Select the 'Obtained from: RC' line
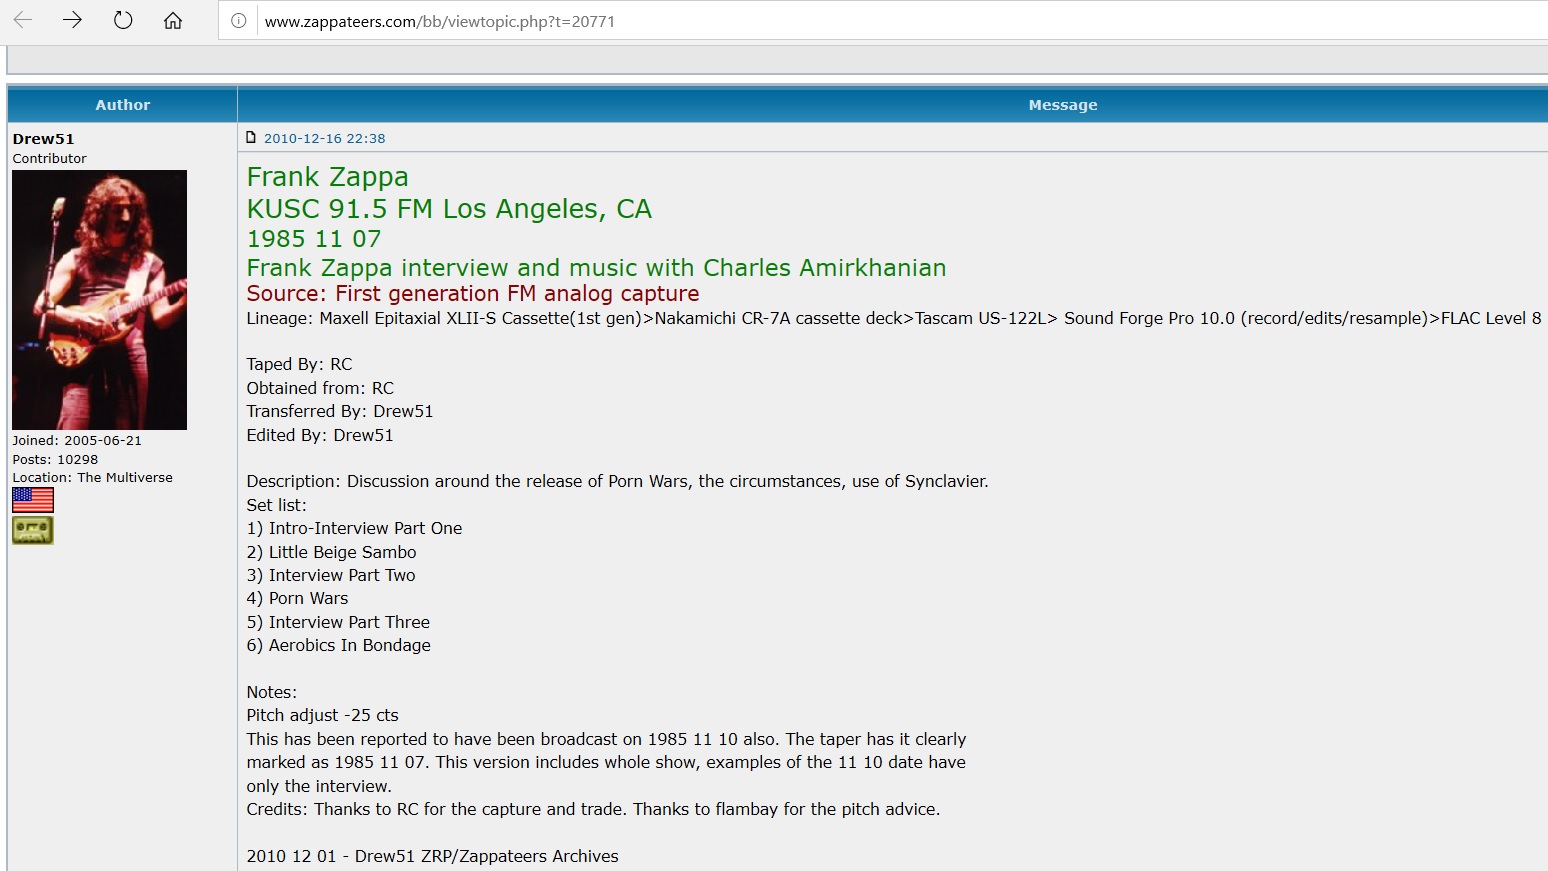The image size is (1548, 871). point(320,388)
